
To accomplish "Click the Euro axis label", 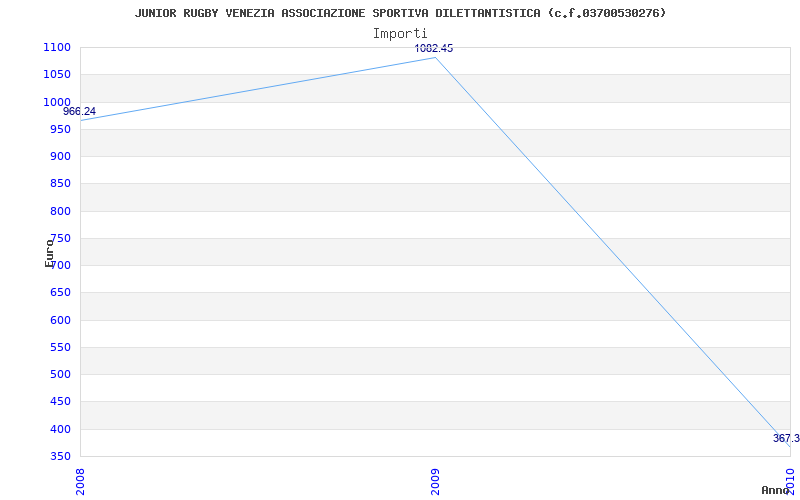I will tap(49, 253).
